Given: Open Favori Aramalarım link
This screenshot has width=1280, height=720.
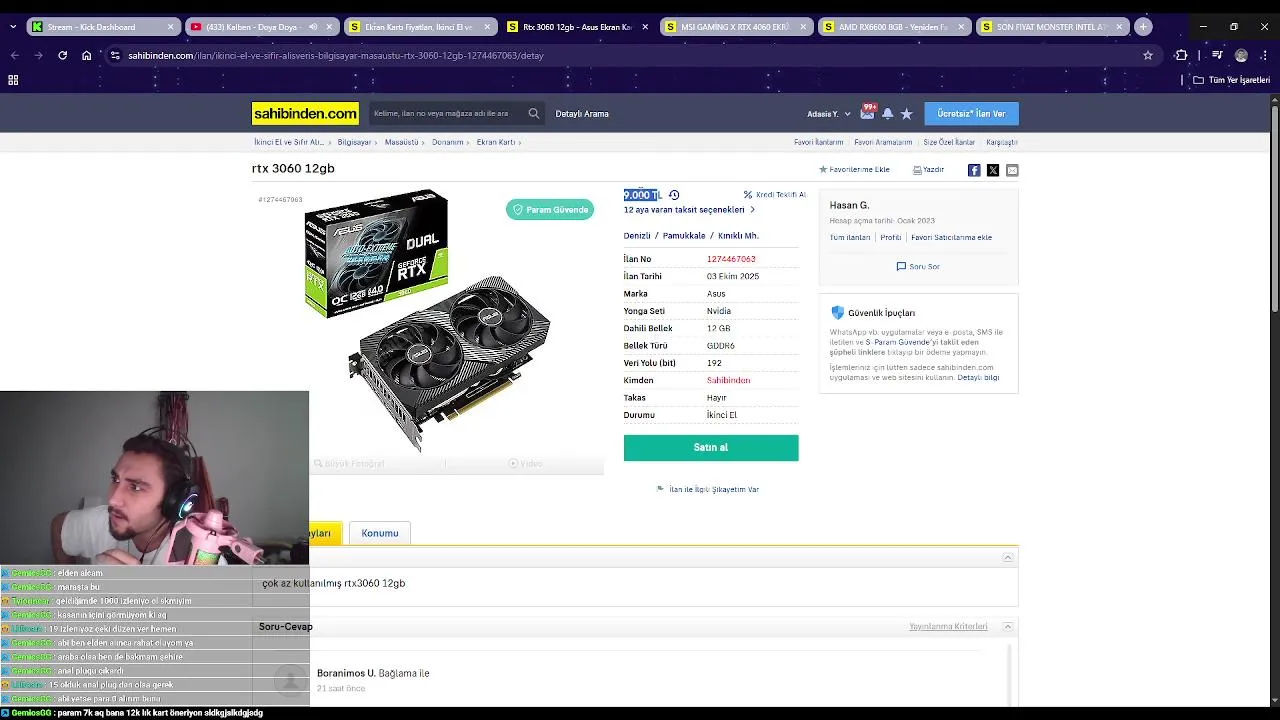Looking at the screenshot, I should tap(883, 142).
